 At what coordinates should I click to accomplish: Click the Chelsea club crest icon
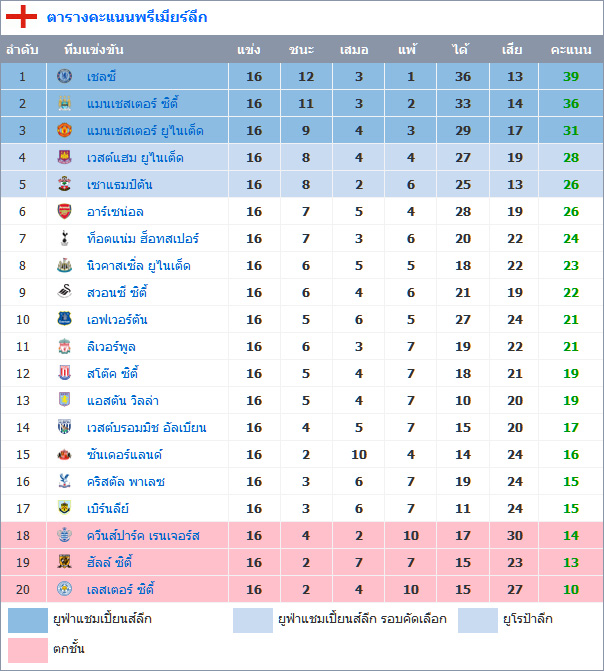tap(65, 76)
